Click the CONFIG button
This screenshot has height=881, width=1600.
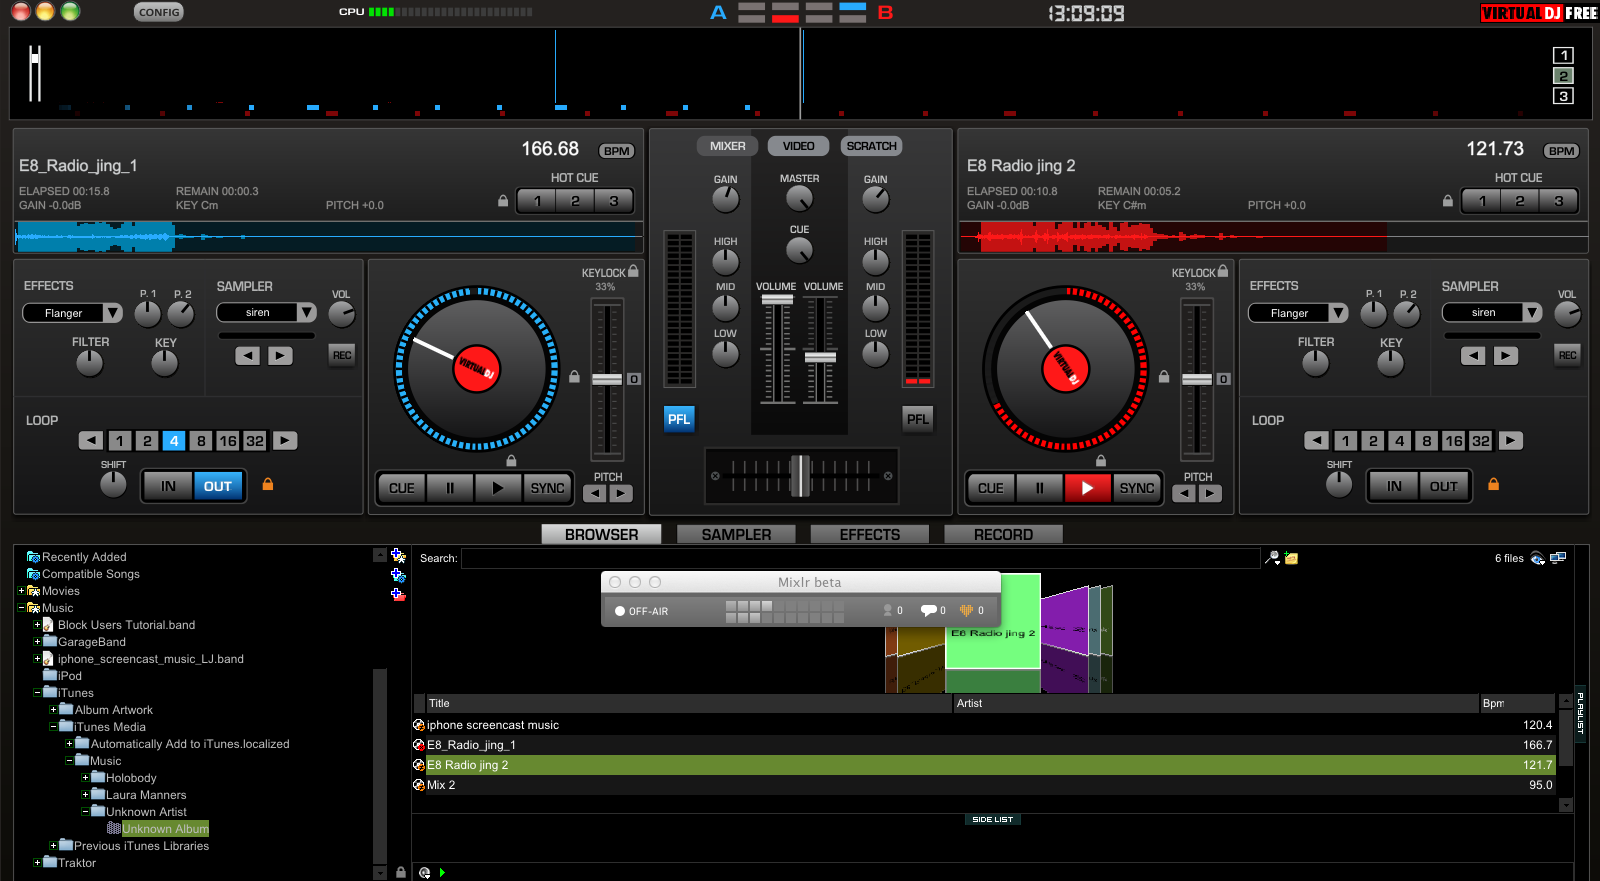pyautogui.click(x=159, y=12)
